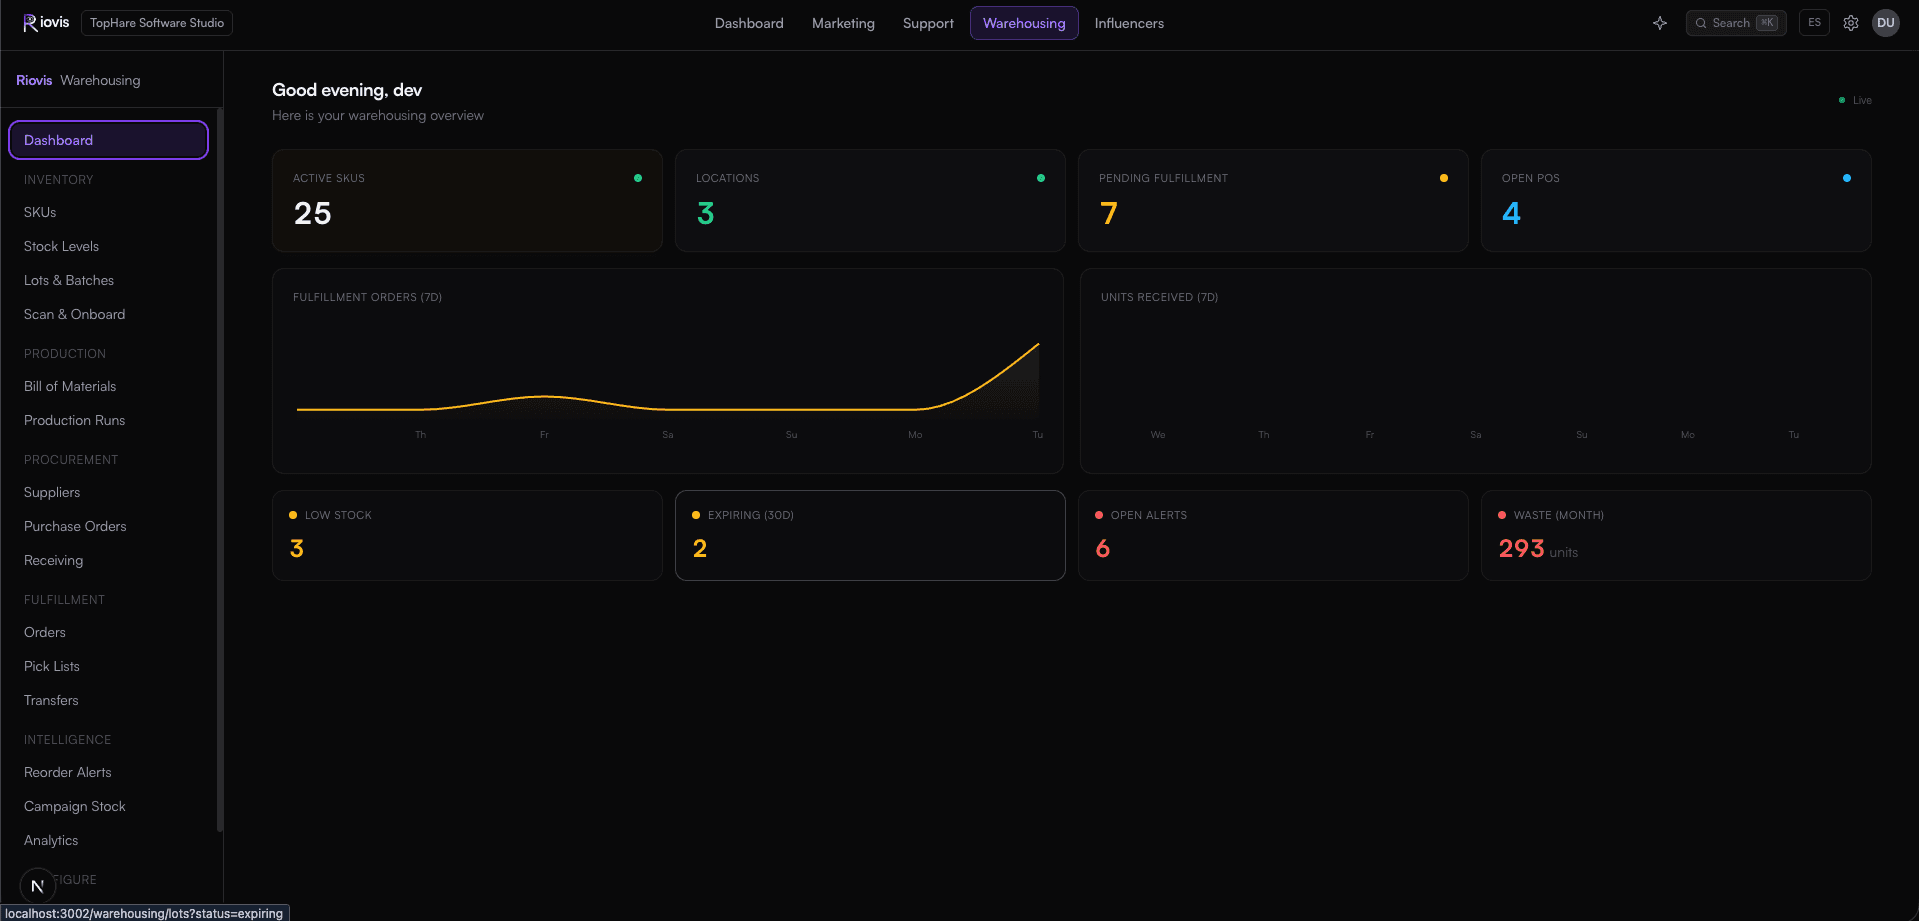Image resolution: width=1919 pixels, height=921 pixels.
Task: Click the Riovis logo icon
Action: (x=30, y=23)
